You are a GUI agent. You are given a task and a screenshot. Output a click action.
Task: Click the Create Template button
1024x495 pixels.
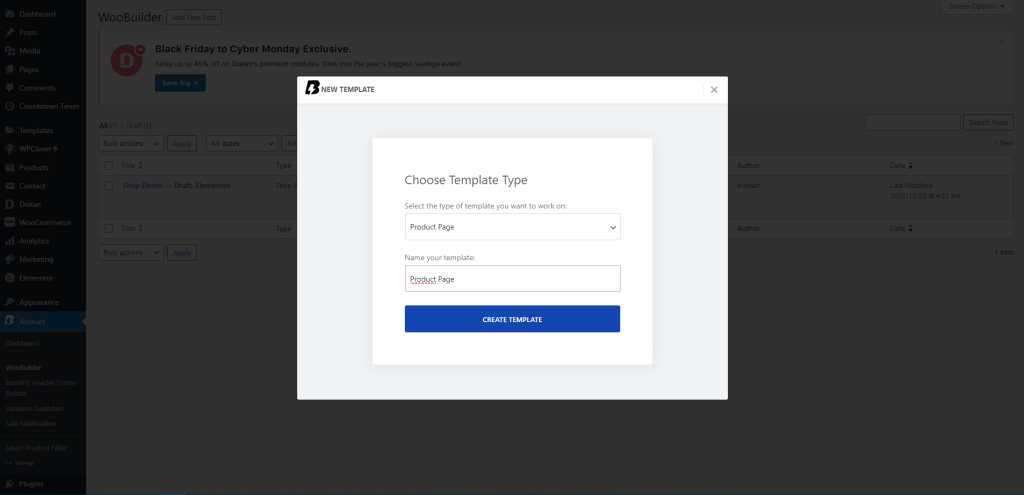(x=513, y=319)
